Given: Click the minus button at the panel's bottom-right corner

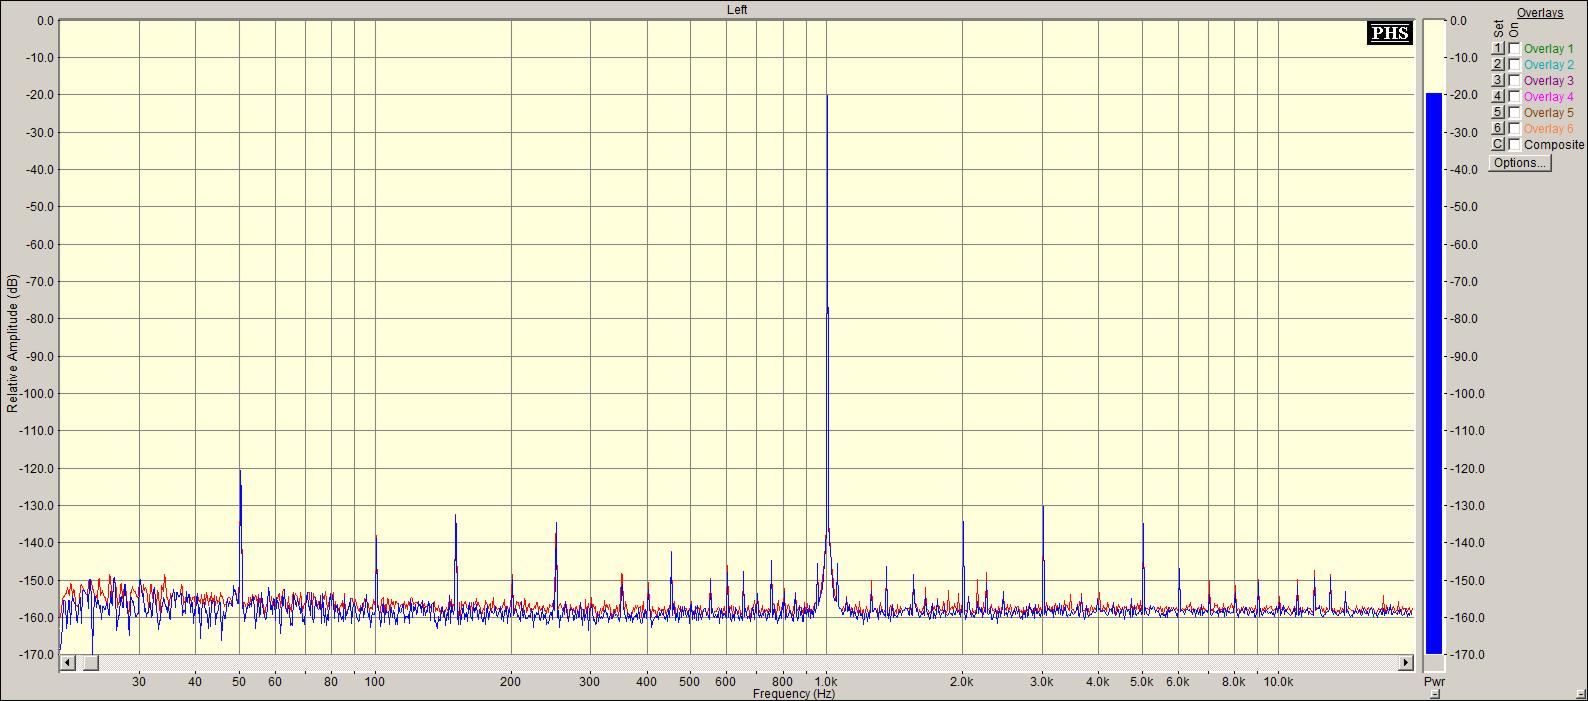Looking at the screenshot, I should [x=1582, y=694].
